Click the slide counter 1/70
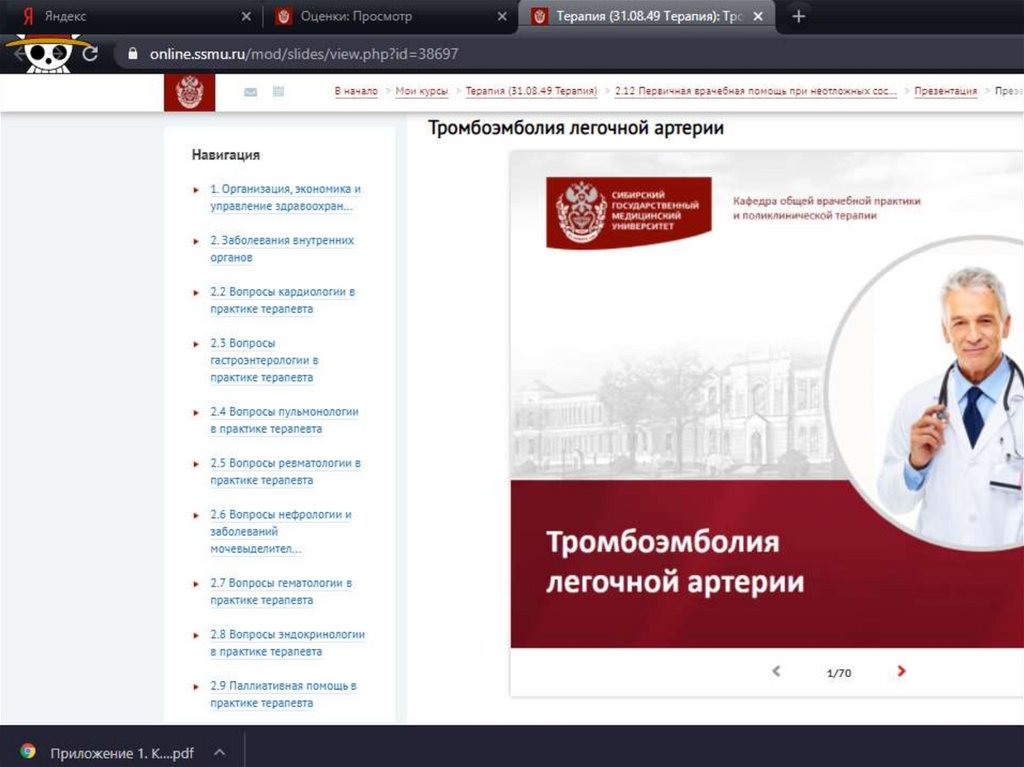 839,672
